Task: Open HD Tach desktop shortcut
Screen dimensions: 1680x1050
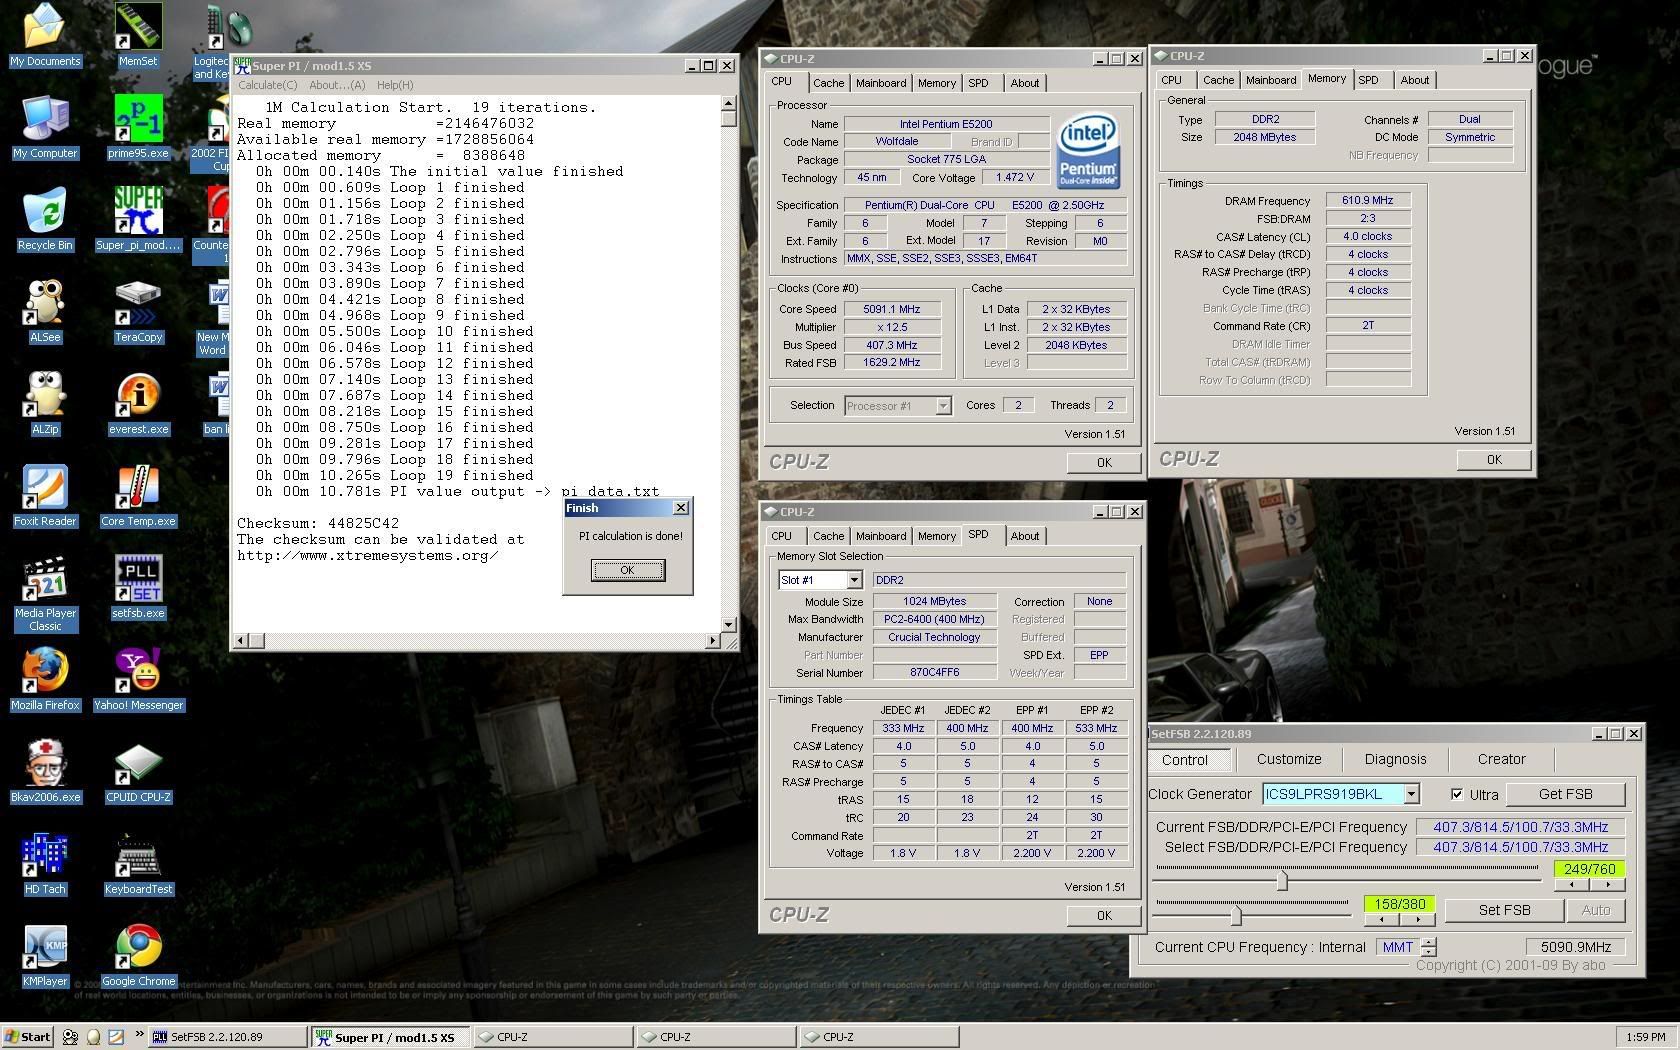Action: click(45, 864)
